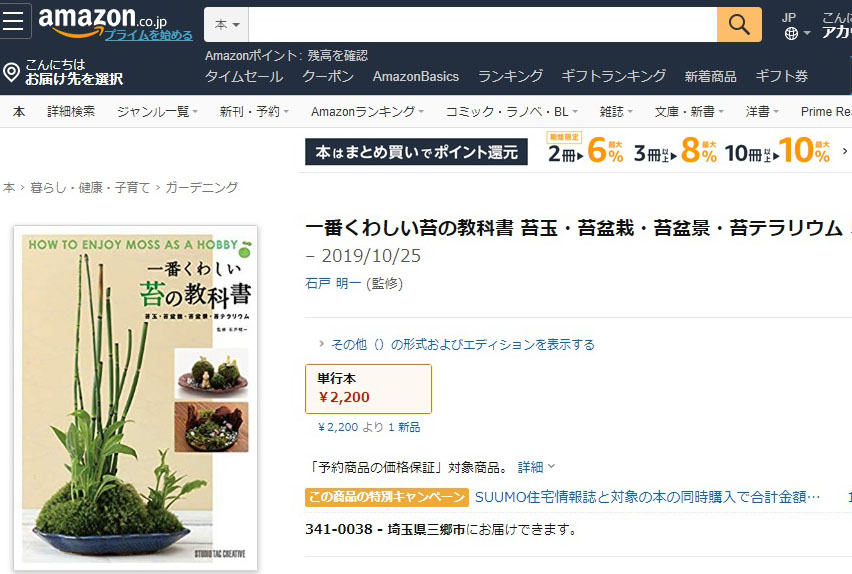Open the 本 search category dropdown
The width and height of the screenshot is (852, 574).
click(x=227, y=24)
